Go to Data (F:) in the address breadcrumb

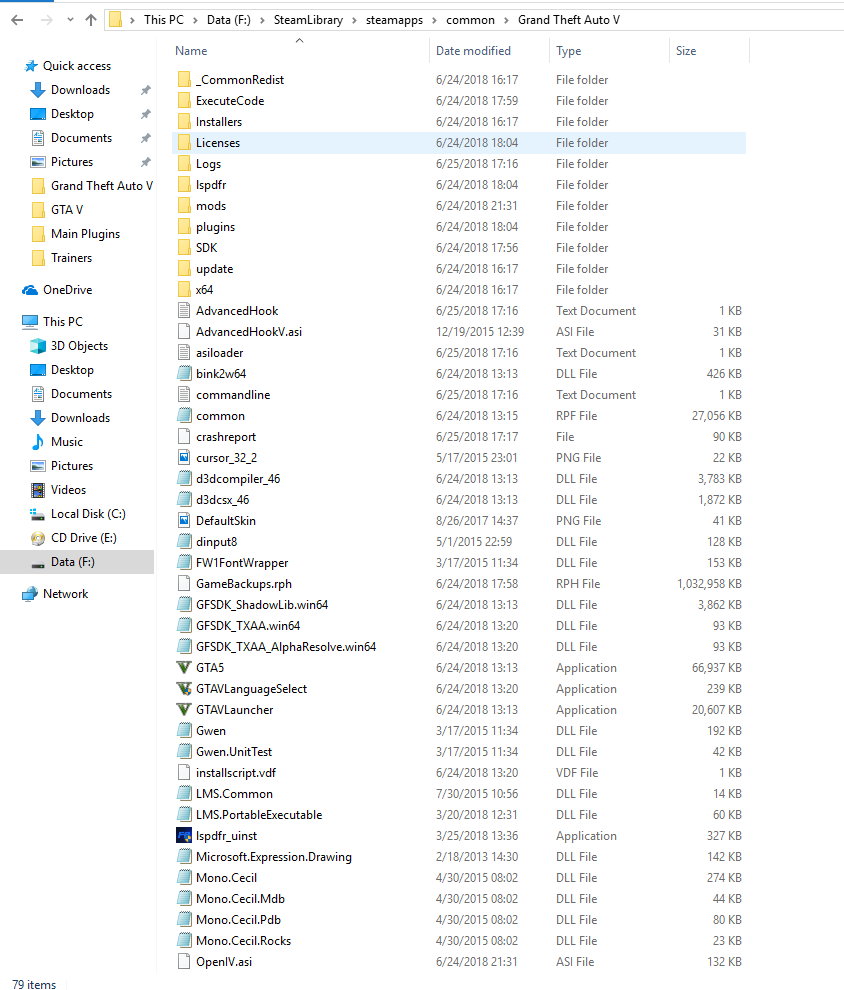click(229, 20)
